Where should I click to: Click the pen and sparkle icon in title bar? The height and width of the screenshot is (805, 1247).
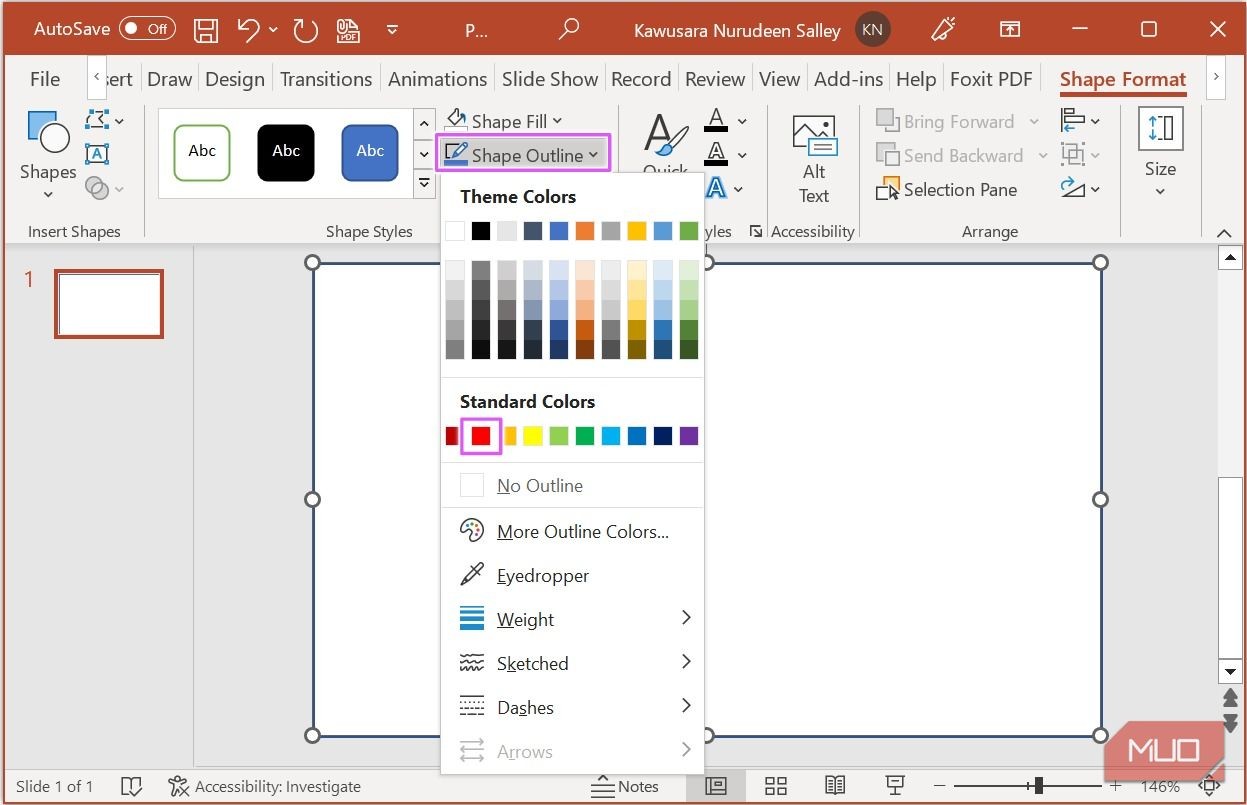(x=943, y=30)
